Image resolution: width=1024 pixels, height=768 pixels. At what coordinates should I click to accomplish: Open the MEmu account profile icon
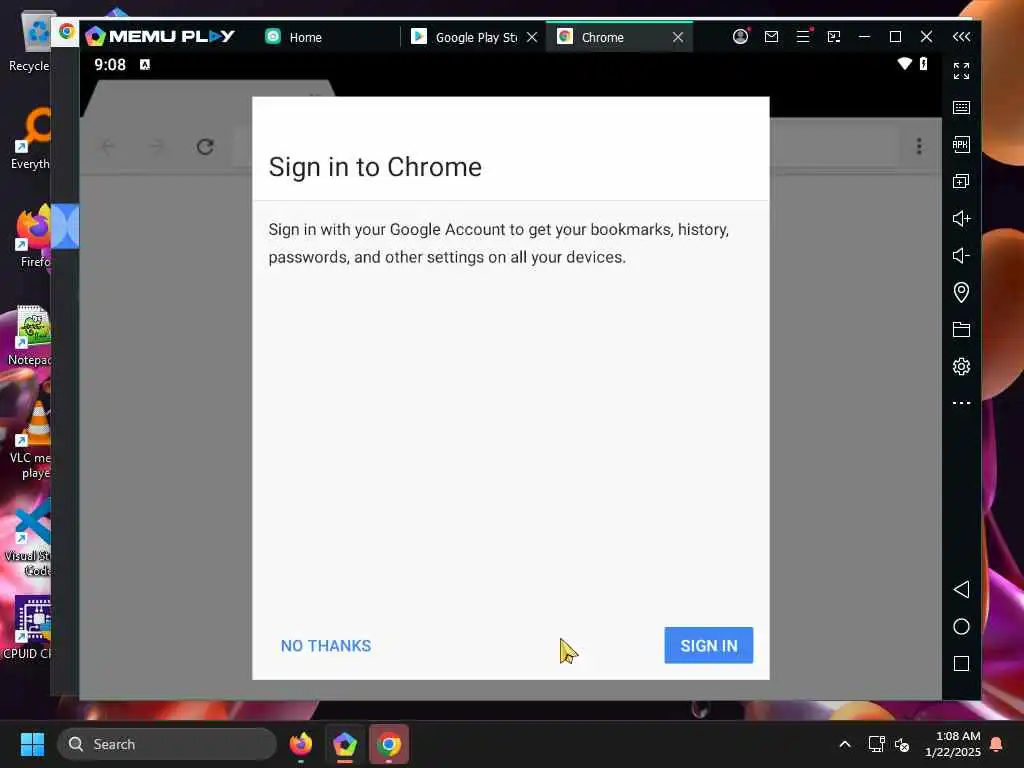[740, 37]
